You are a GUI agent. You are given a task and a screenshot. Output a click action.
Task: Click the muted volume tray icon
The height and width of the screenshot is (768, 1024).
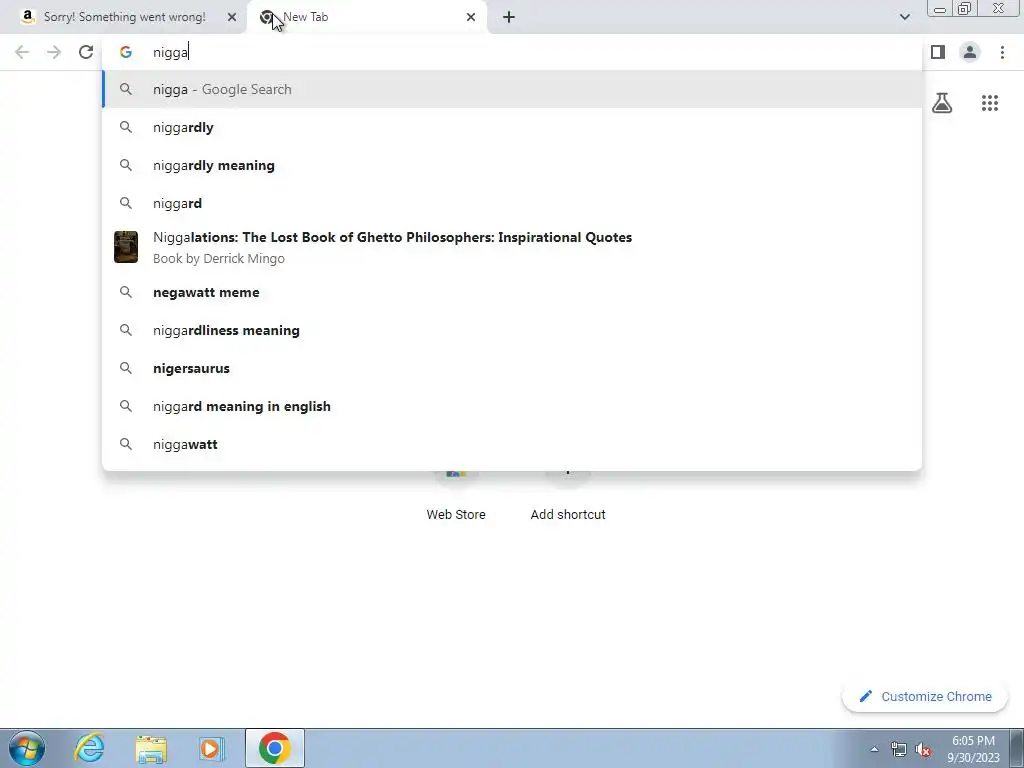(x=923, y=750)
